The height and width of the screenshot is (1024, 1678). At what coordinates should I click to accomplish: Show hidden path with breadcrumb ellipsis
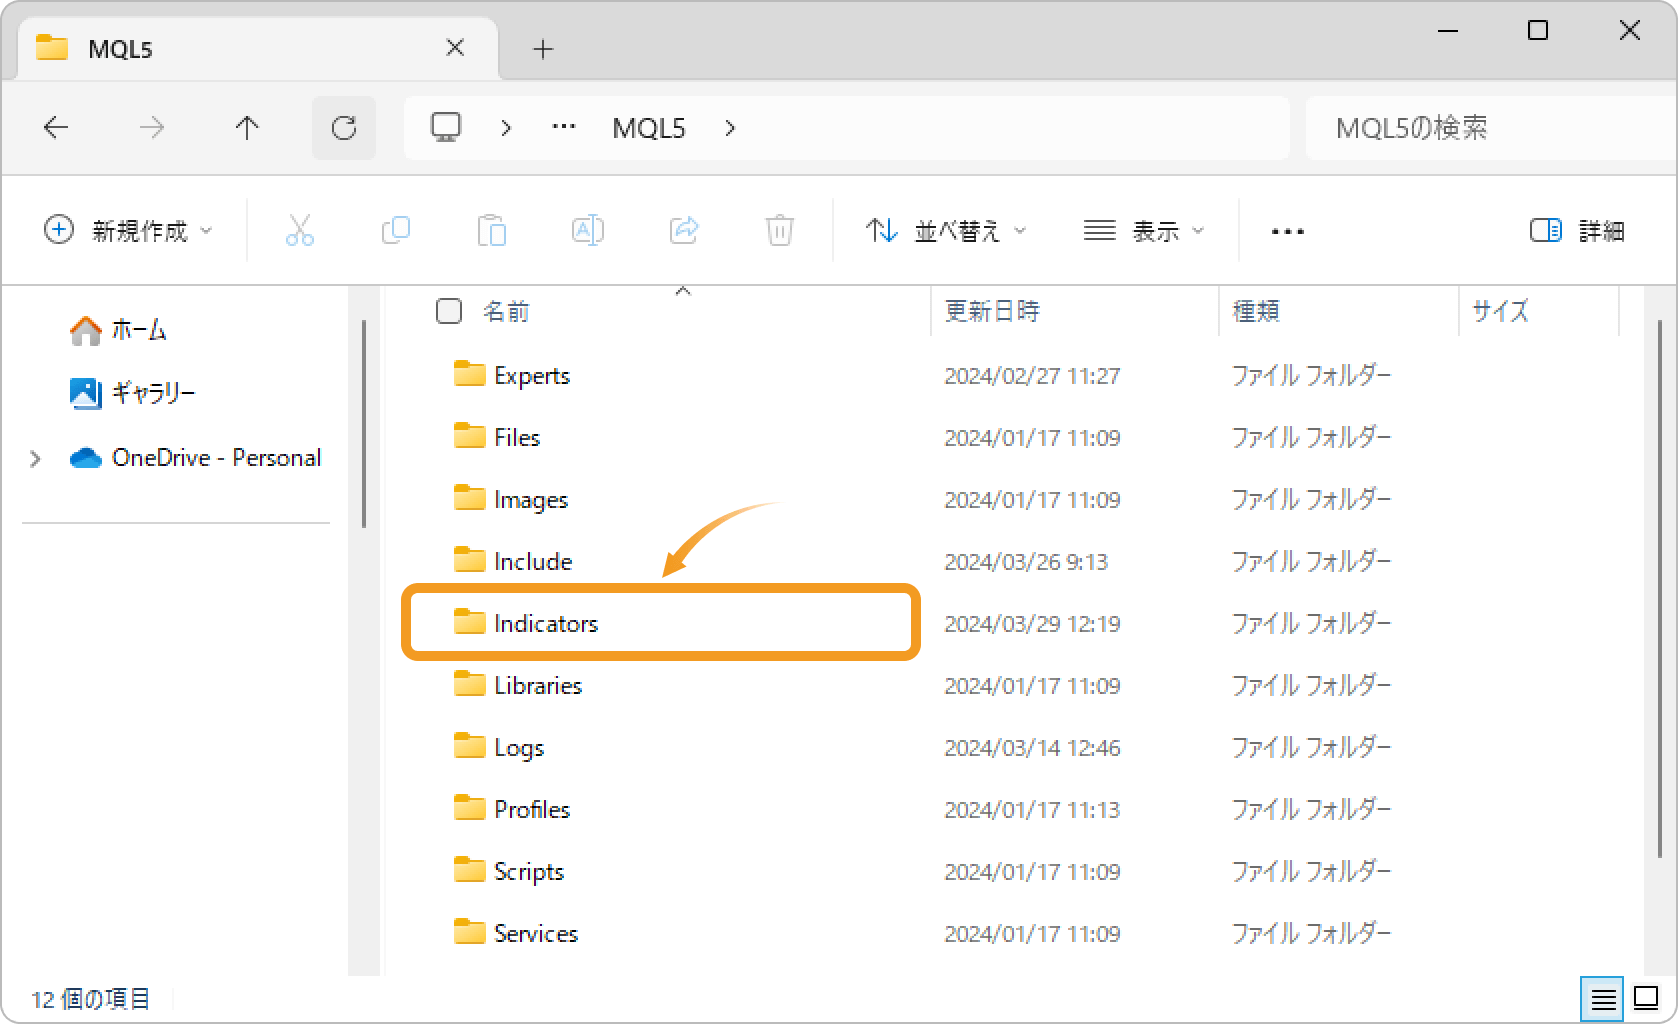[564, 127]
